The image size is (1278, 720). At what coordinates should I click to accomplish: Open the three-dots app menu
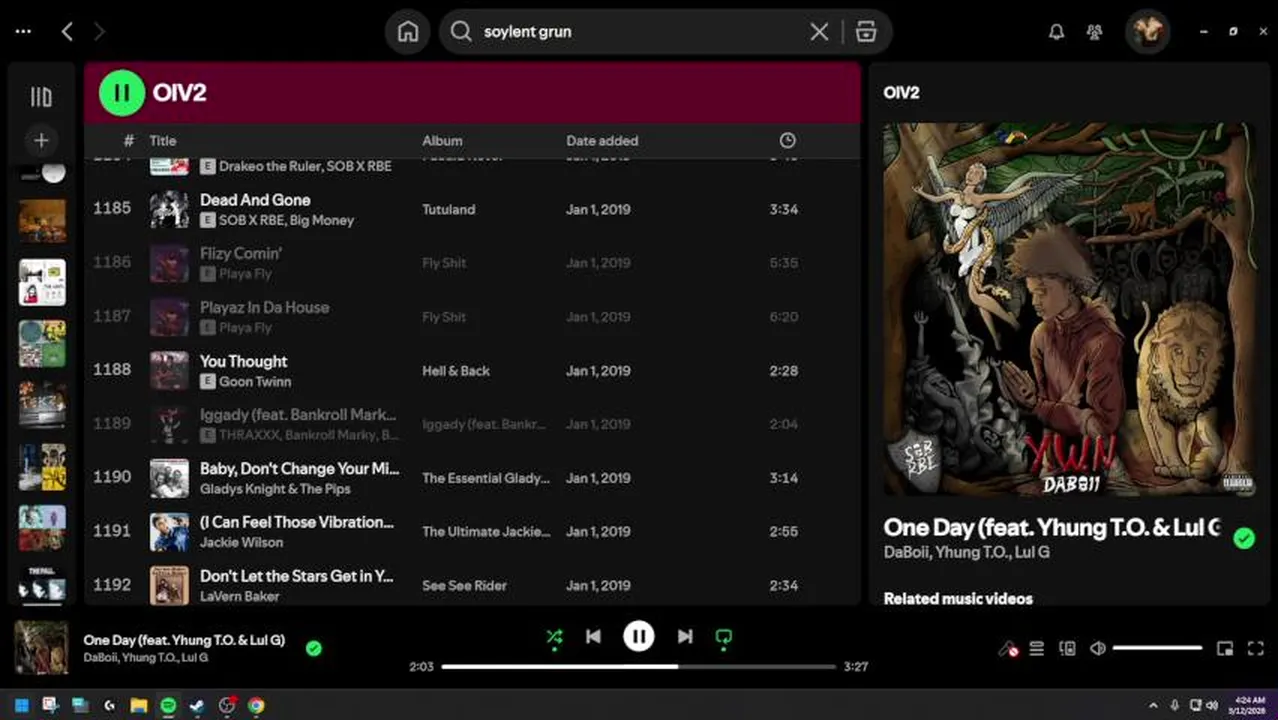click(23, 32)
